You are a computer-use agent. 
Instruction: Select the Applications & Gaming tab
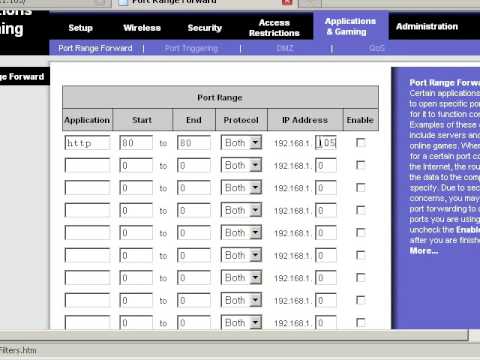coord(350,26)
